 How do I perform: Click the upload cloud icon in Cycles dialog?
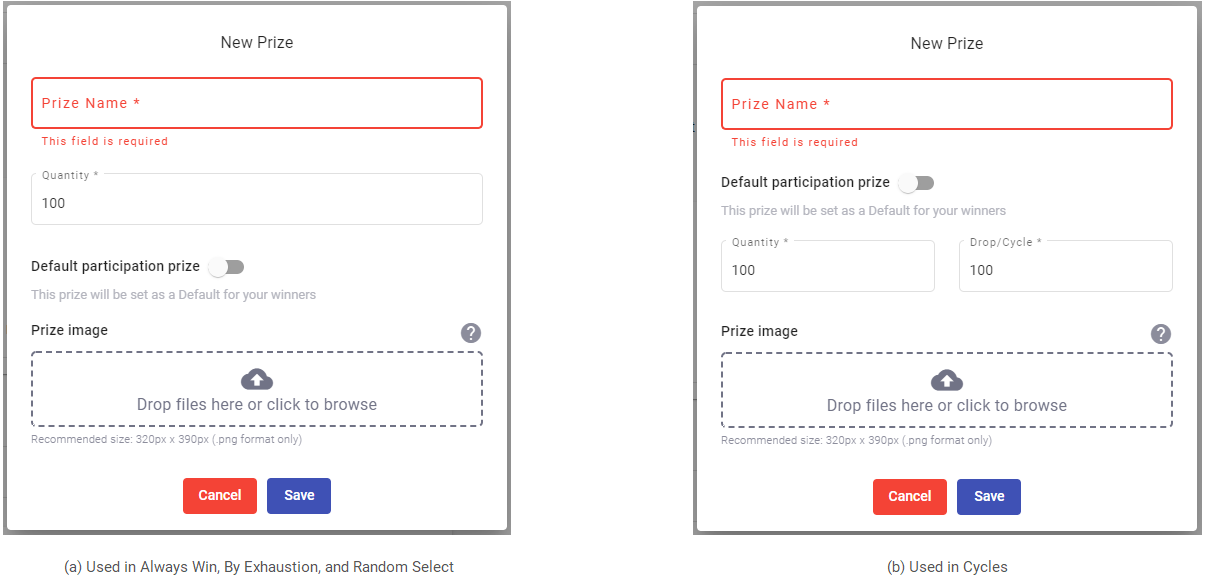946,378
